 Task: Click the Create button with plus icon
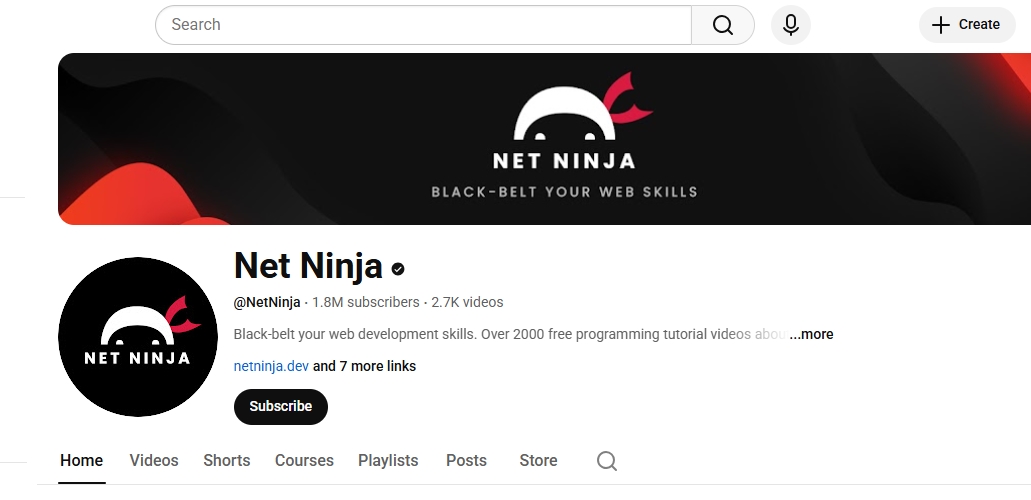click(967, 25)
